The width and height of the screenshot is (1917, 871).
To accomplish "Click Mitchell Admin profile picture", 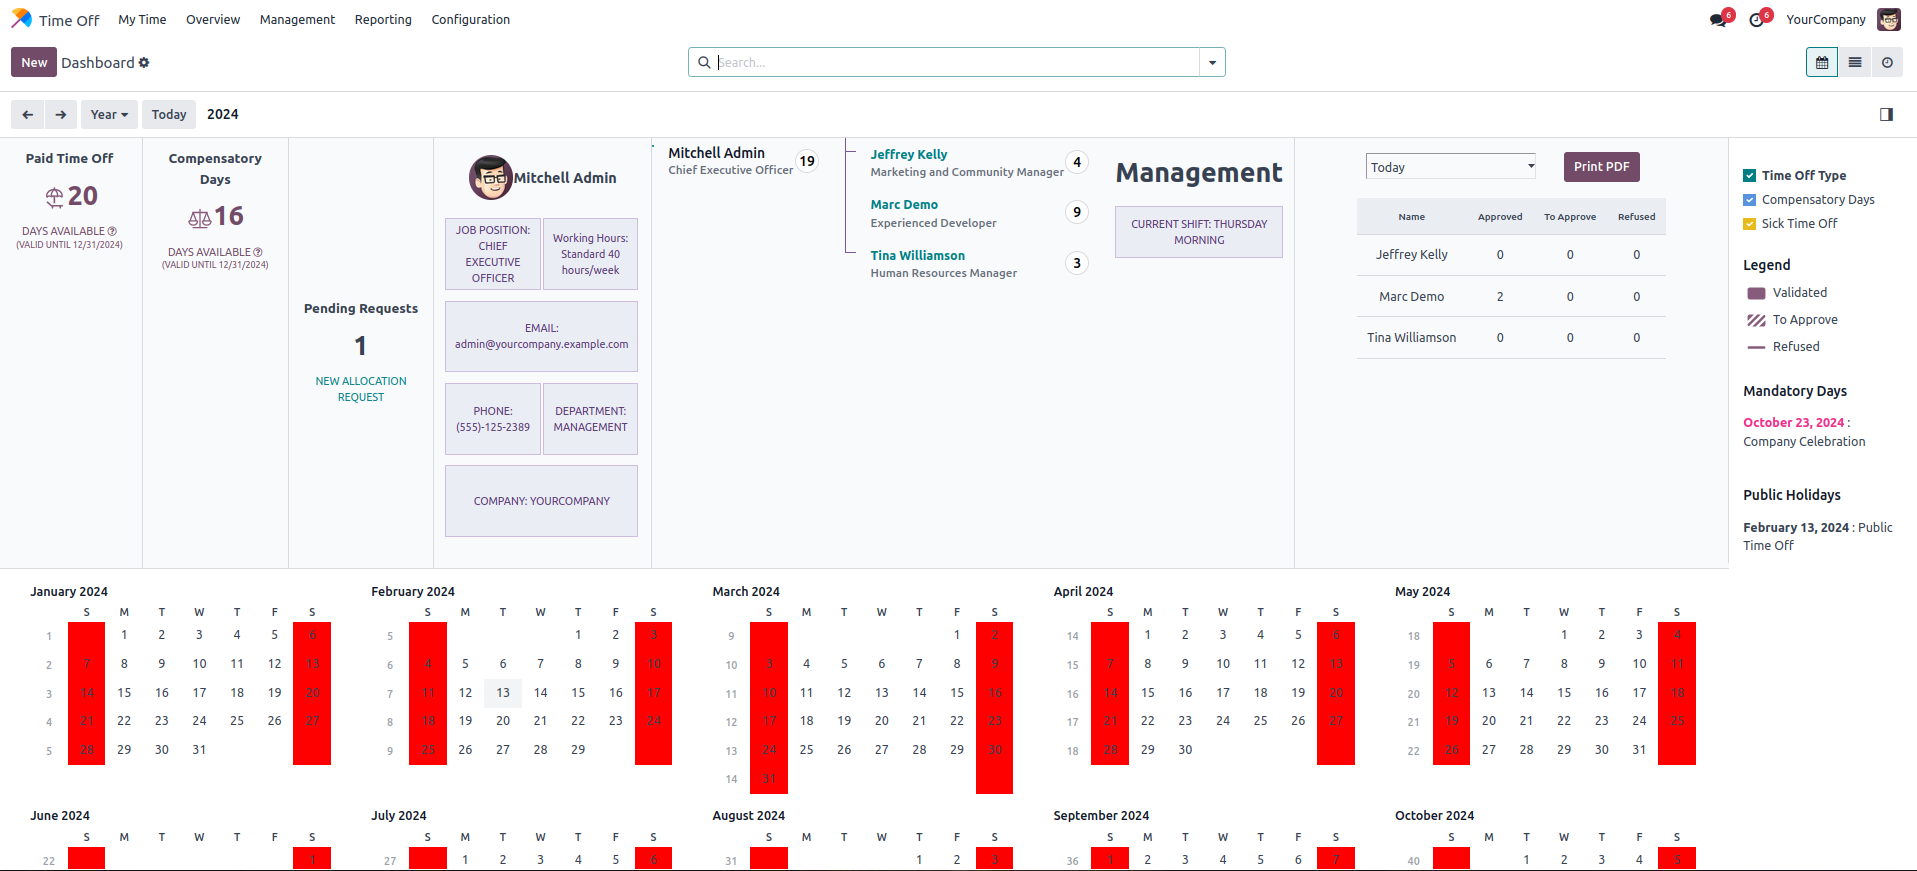I will point(491,178).
